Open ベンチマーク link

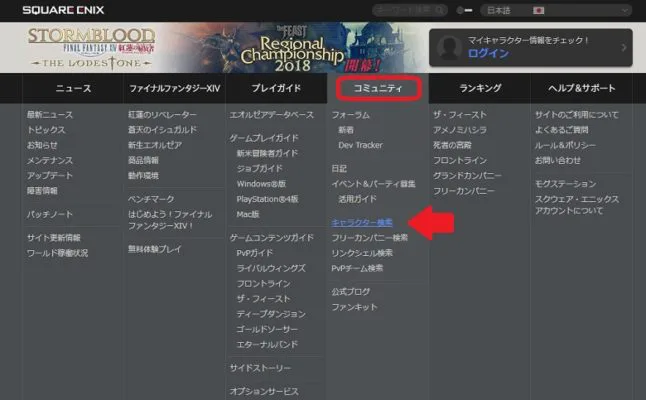point(151,199)
